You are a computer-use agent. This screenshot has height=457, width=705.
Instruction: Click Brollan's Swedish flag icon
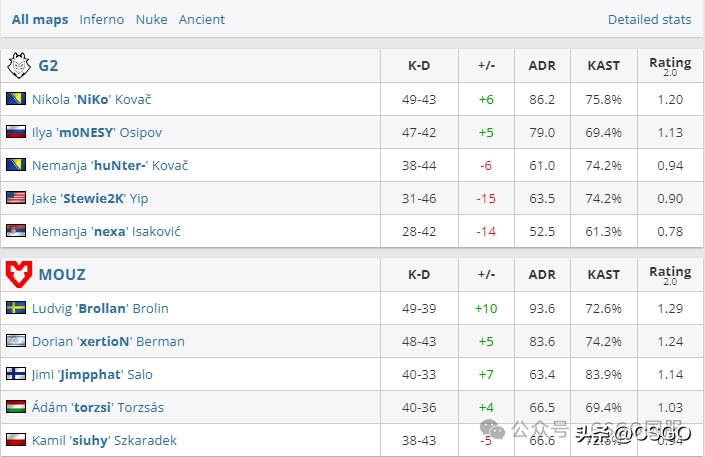(16, 308)
